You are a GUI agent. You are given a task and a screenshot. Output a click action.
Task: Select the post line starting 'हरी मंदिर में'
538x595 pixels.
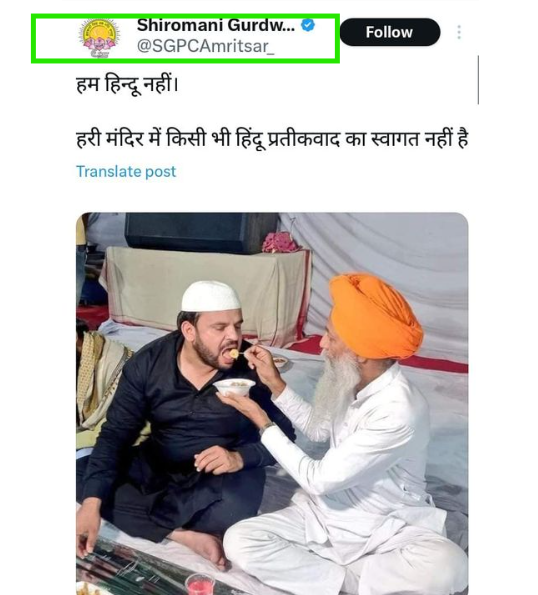coord(272,138)
